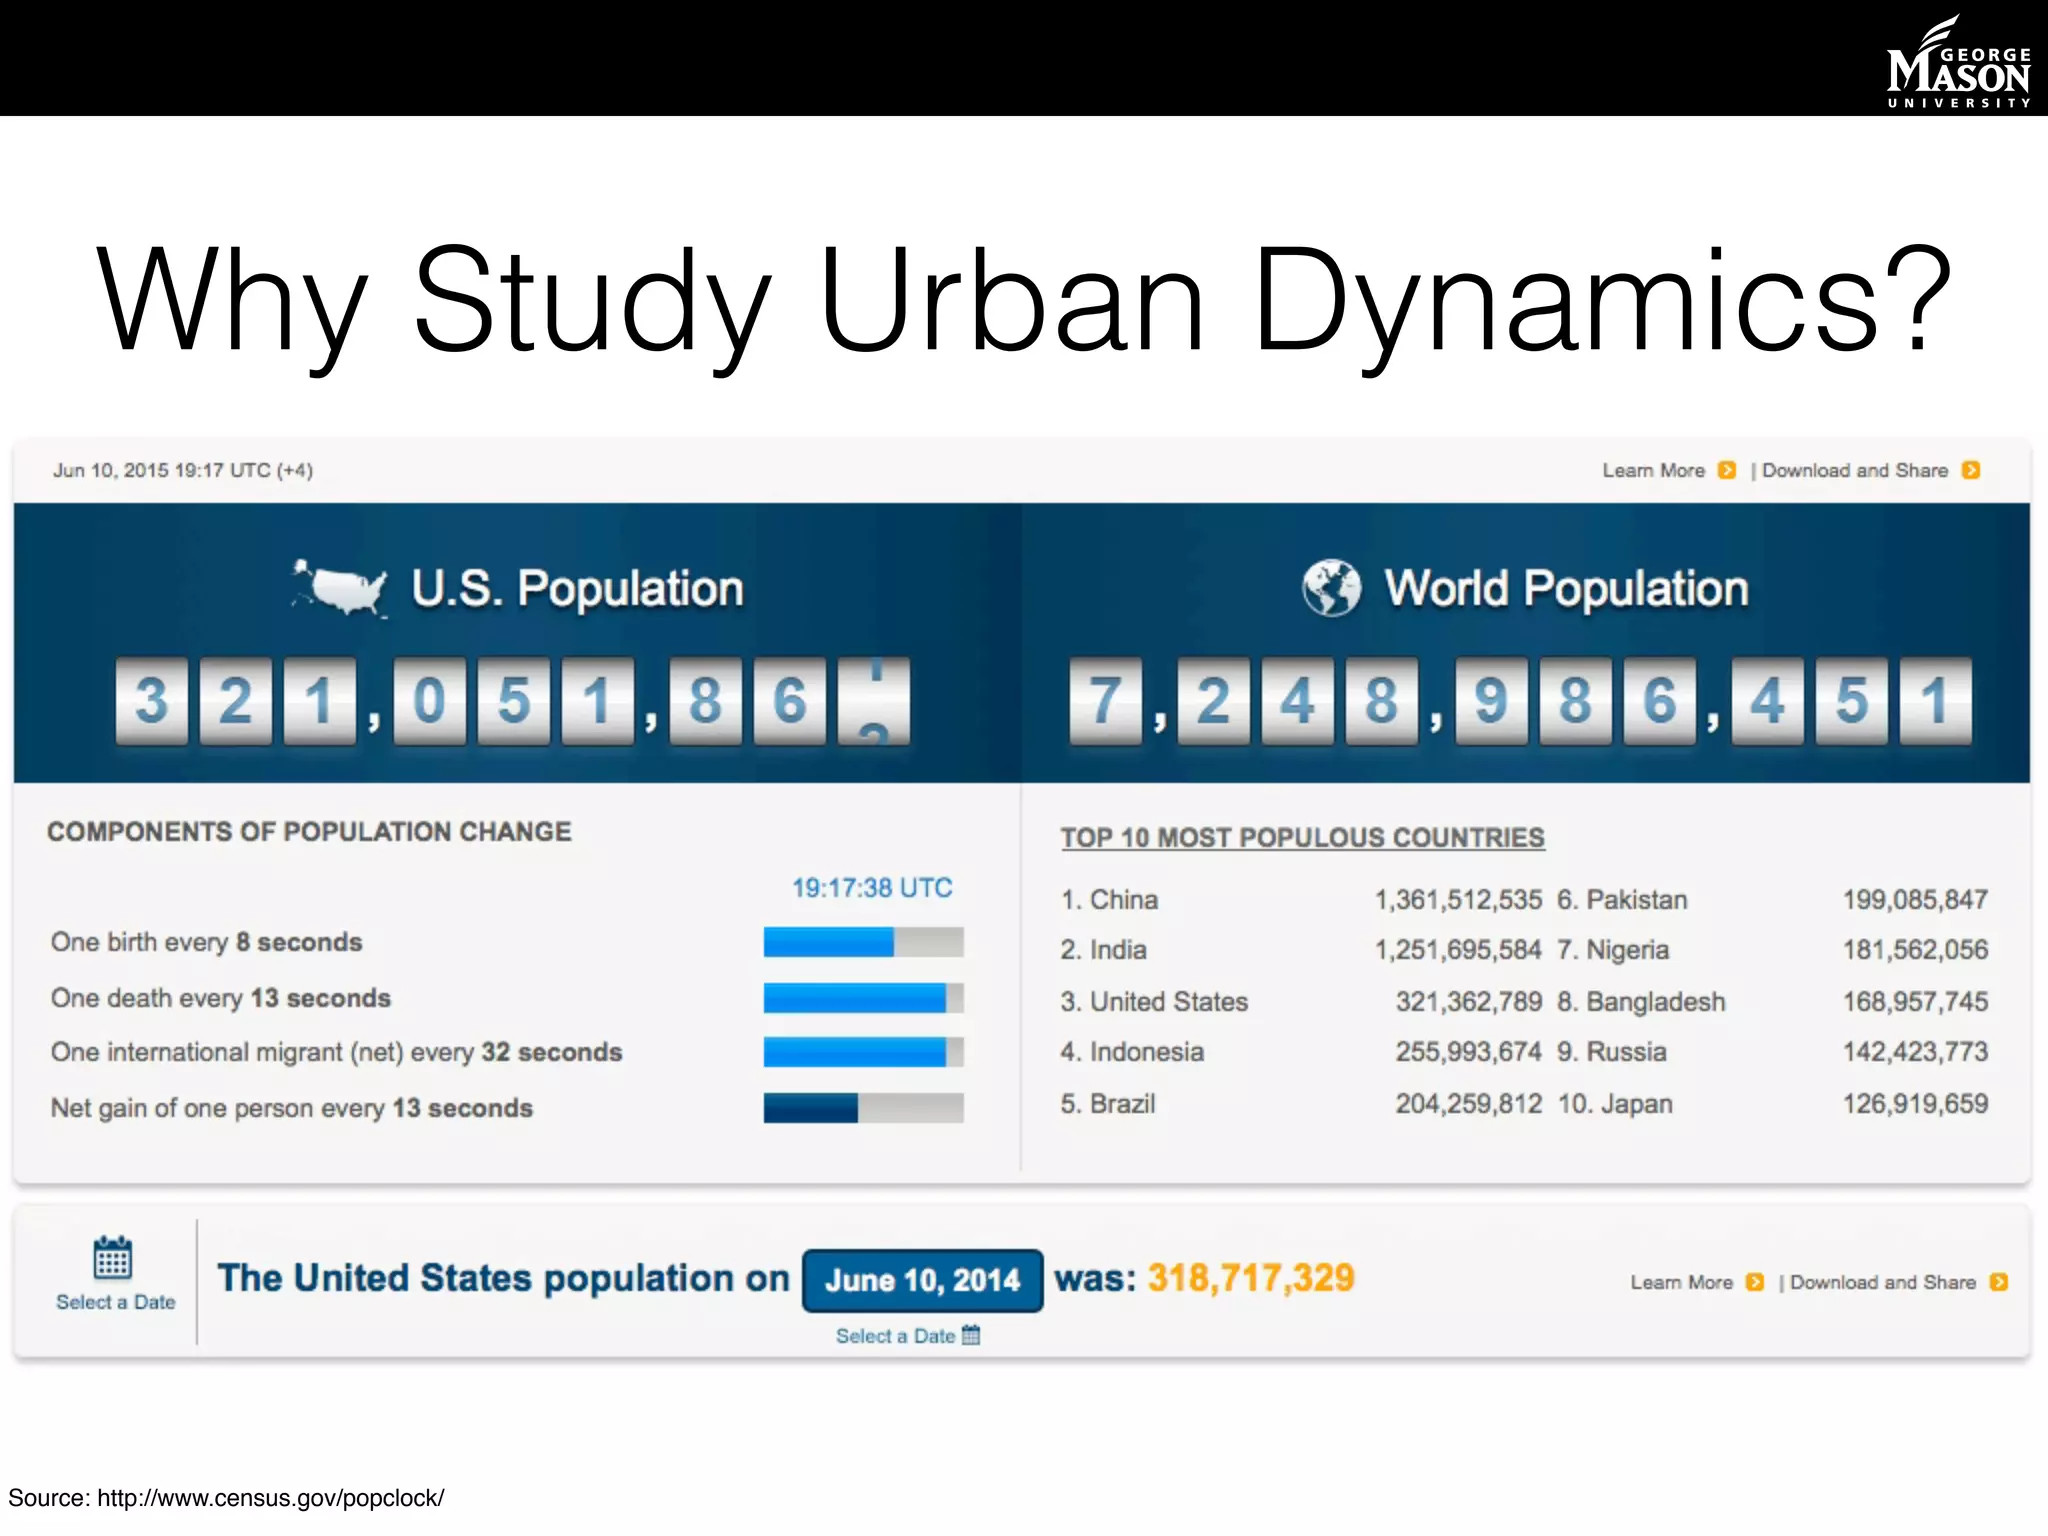Click the Select a Date link under the date
The height and width of the screenshot is (1536, 2048).
click(895, 1336)
